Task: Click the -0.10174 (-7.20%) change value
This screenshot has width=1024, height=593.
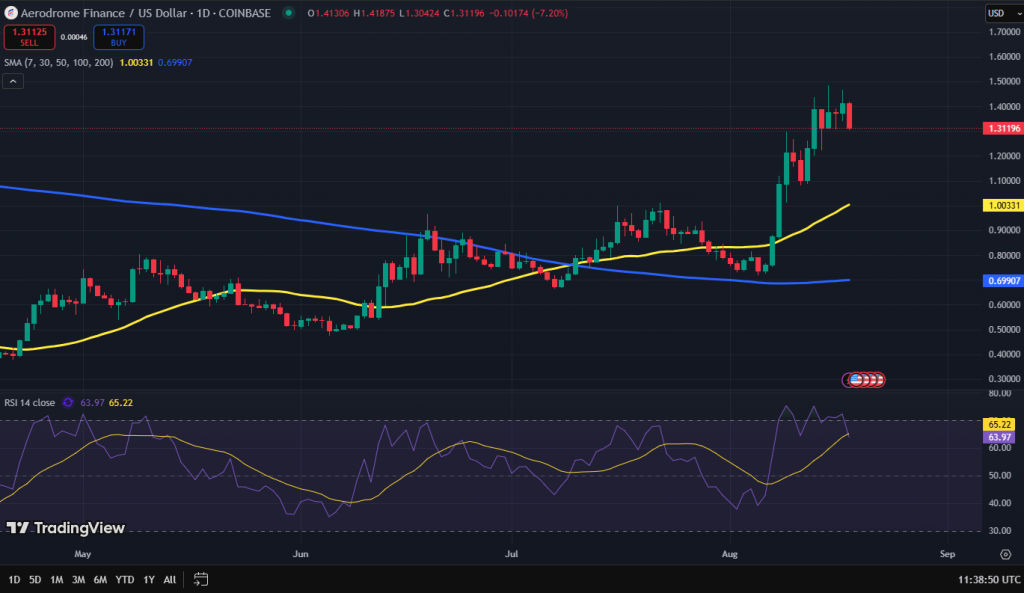Action: (x=530, y=13)
